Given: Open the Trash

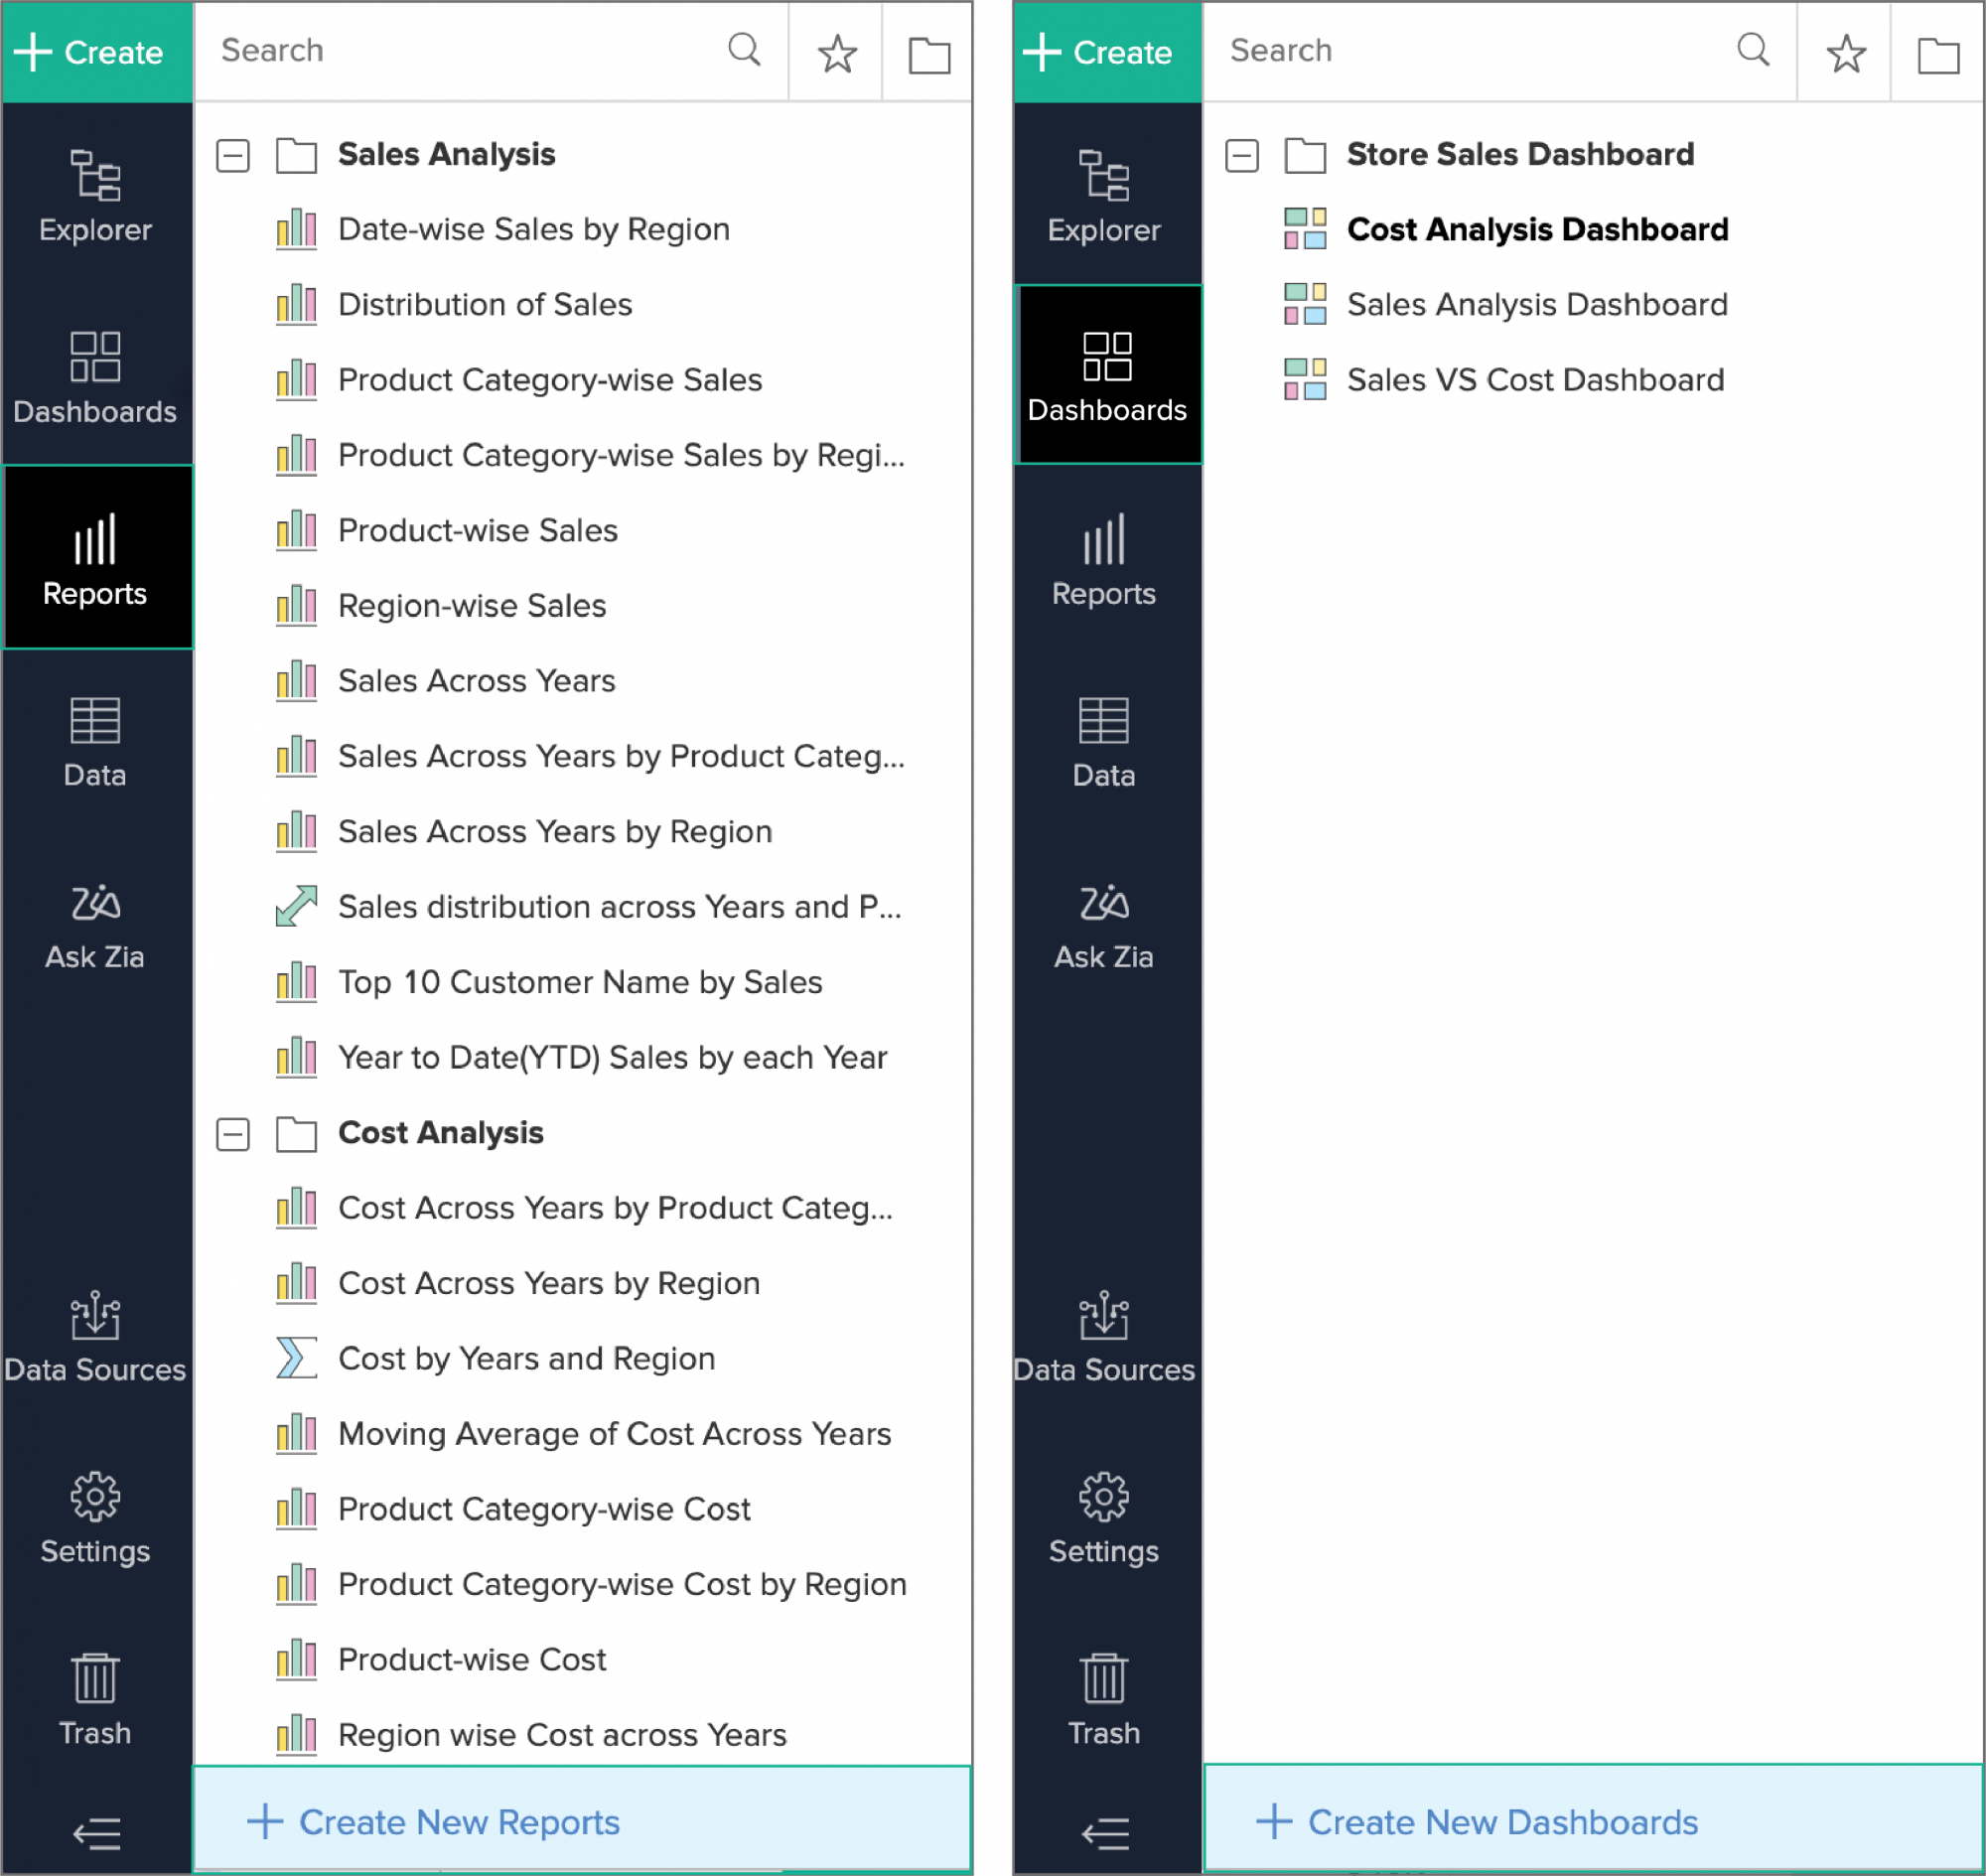Looking at the screenshot, I should pyautogui.click(x=95, y=1700).
